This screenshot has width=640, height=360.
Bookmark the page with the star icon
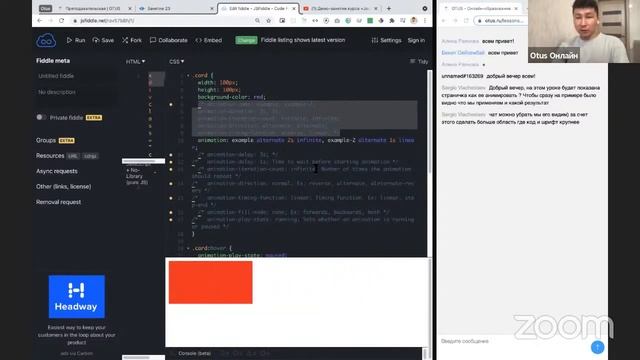tap(269, 20)
